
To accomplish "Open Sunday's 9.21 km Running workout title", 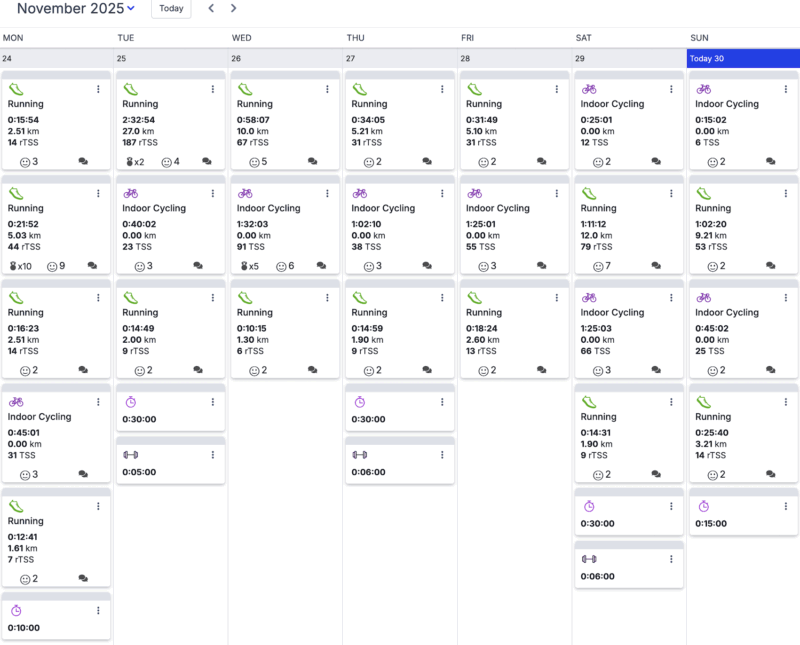I will pos(713,209).
